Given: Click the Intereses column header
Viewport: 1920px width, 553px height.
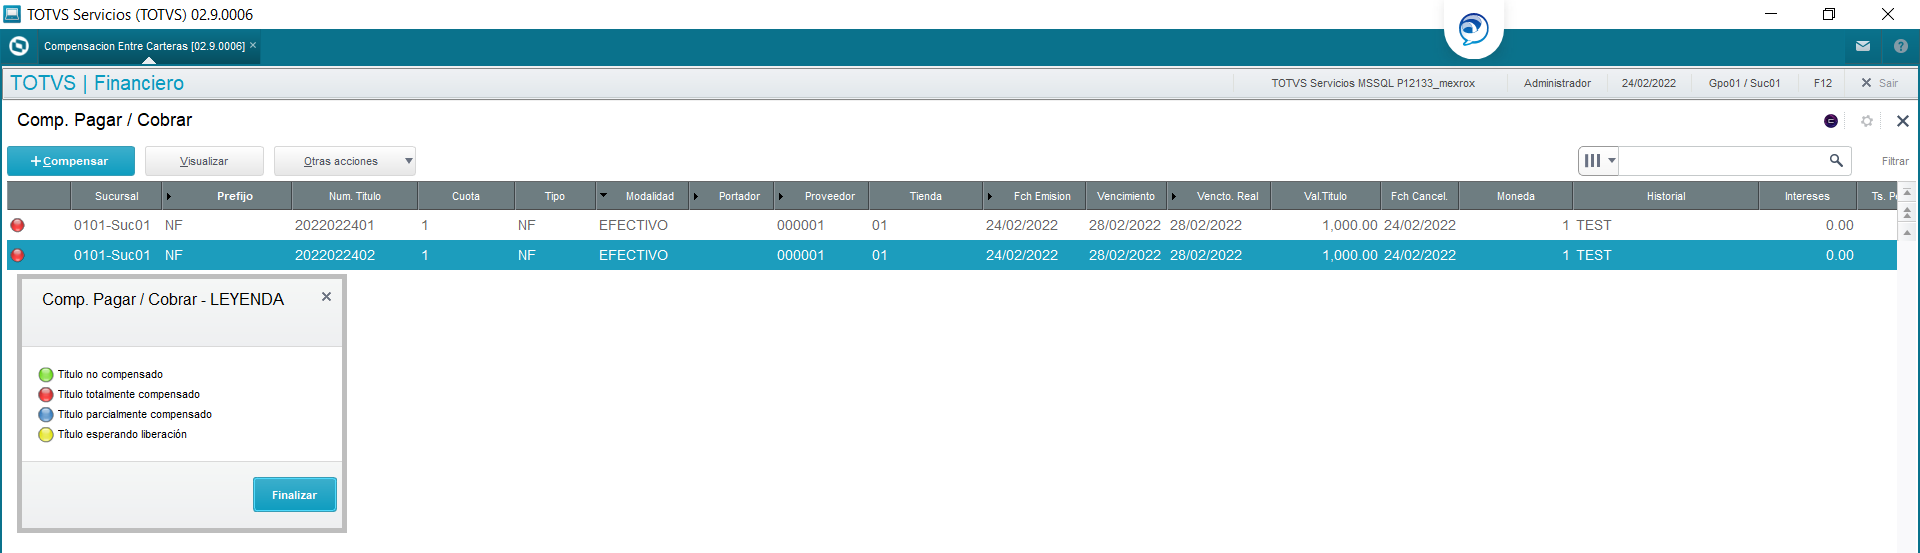Looking at the screenshot, I should pos(1807,196).
